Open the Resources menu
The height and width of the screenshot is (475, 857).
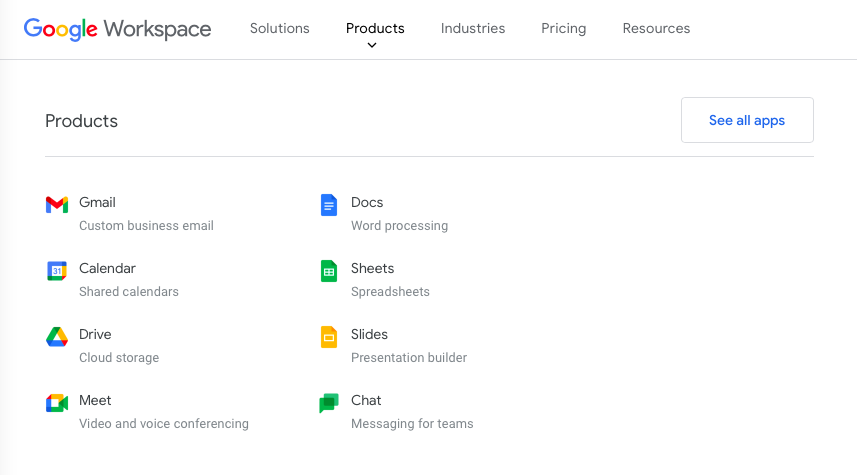[656, 28]
